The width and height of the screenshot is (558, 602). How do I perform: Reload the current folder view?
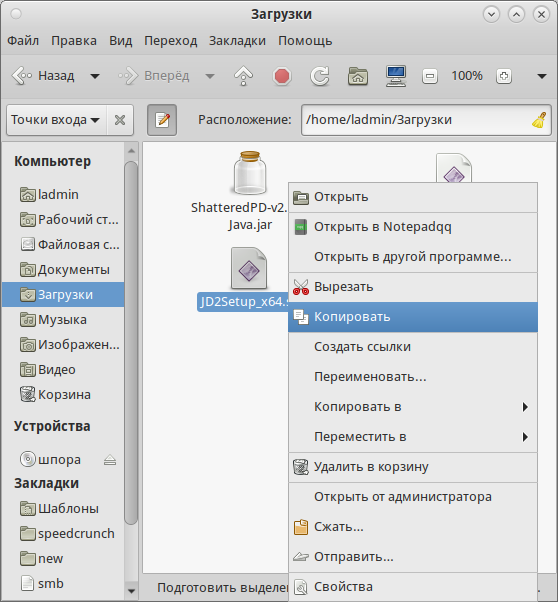tap(320, 76)
